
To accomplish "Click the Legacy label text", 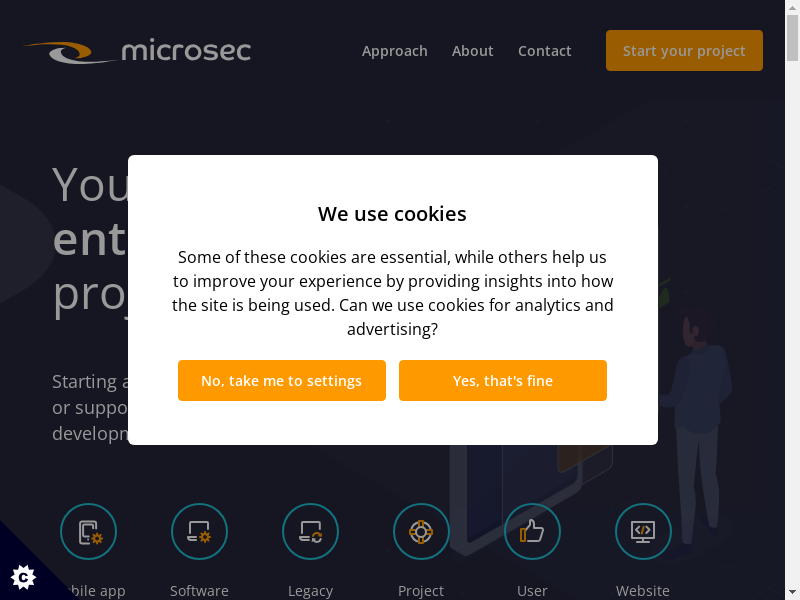I will tap(310, 590).
